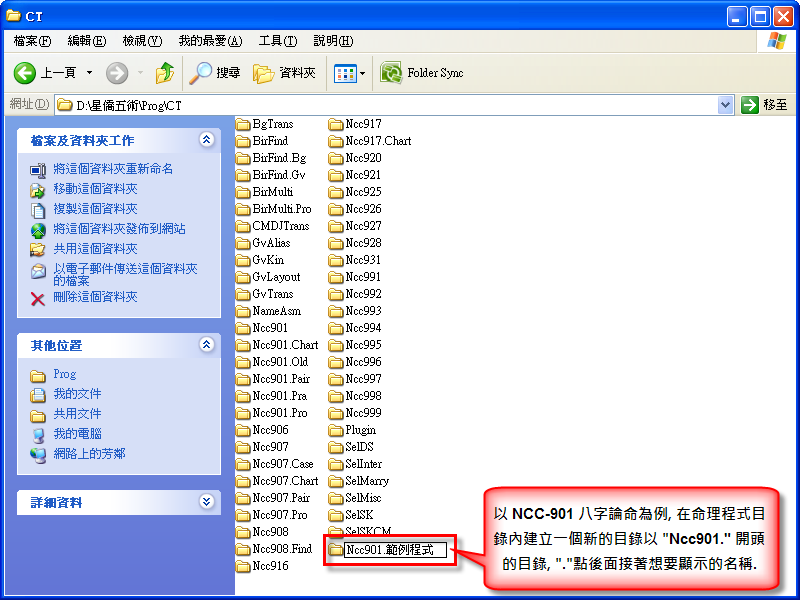Toggle the 資料夾 folders pane button
Viewport: 800px width, 600px height.
pyautogui.click(x=284, y=73)
